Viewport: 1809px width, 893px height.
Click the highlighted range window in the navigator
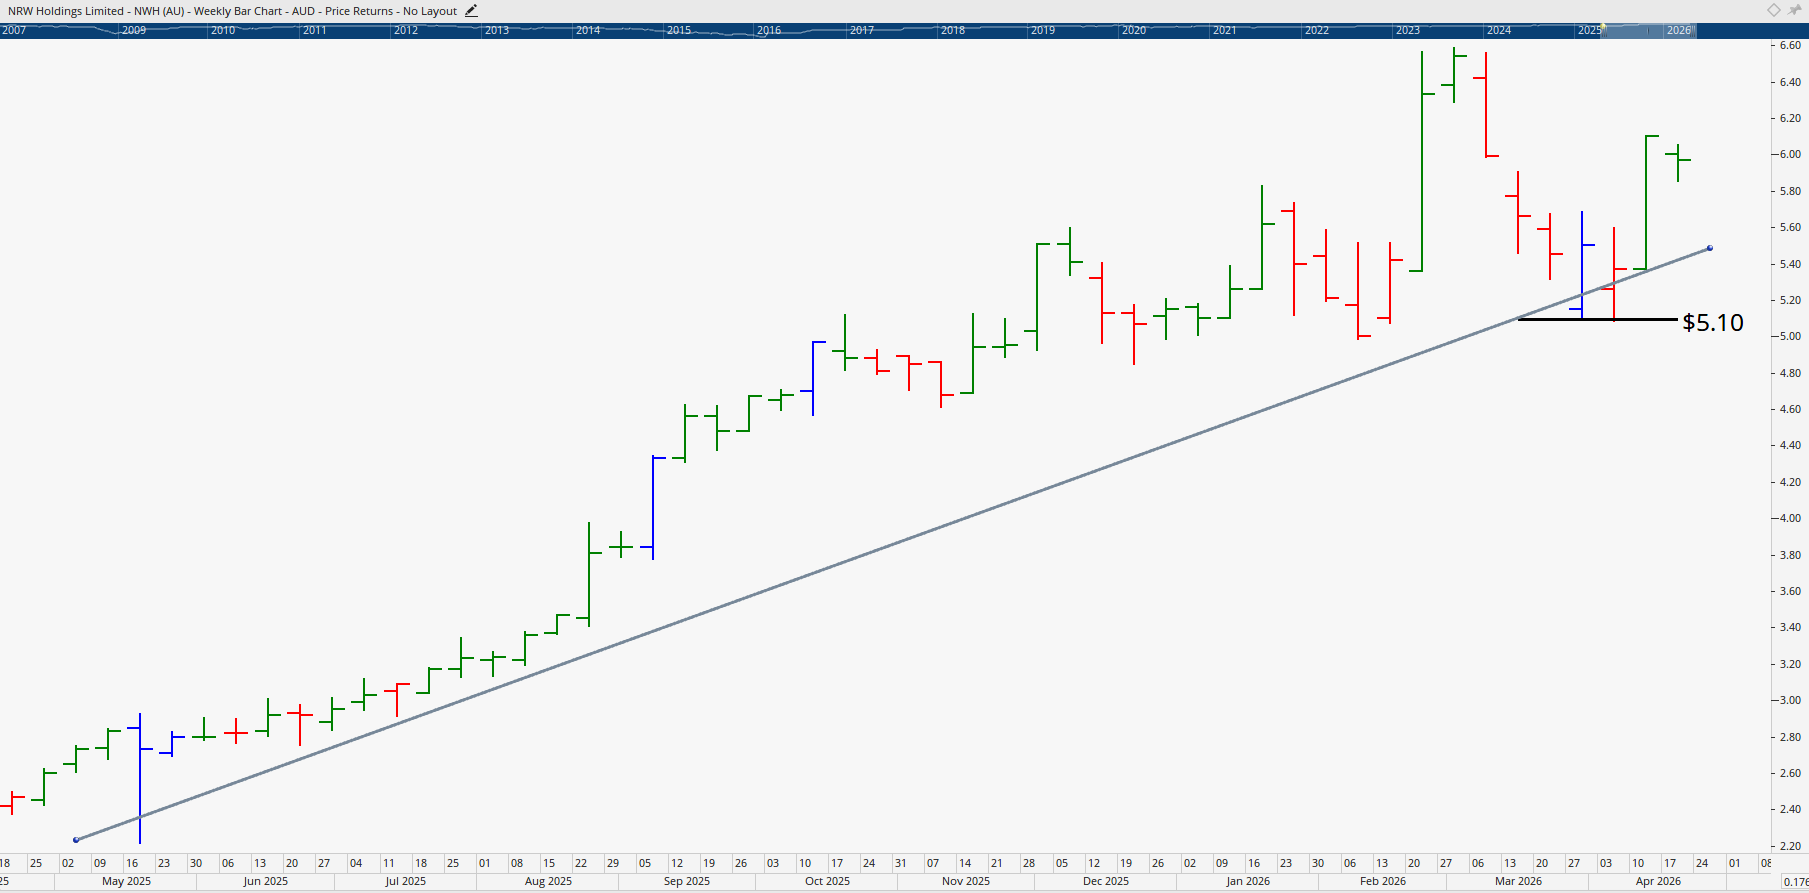(1648, 31)
